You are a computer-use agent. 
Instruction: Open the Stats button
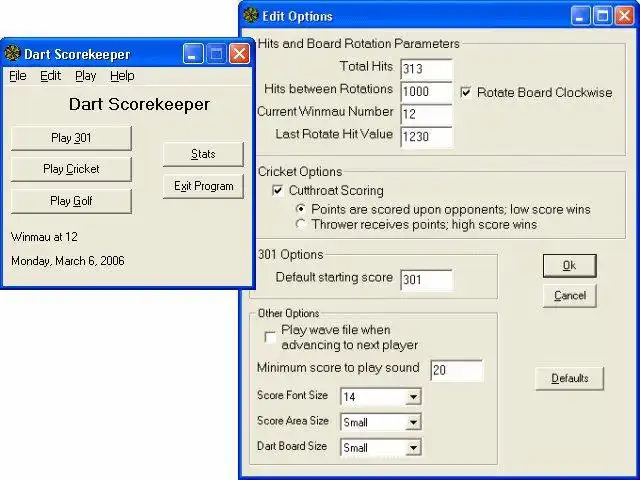(203, 154)
